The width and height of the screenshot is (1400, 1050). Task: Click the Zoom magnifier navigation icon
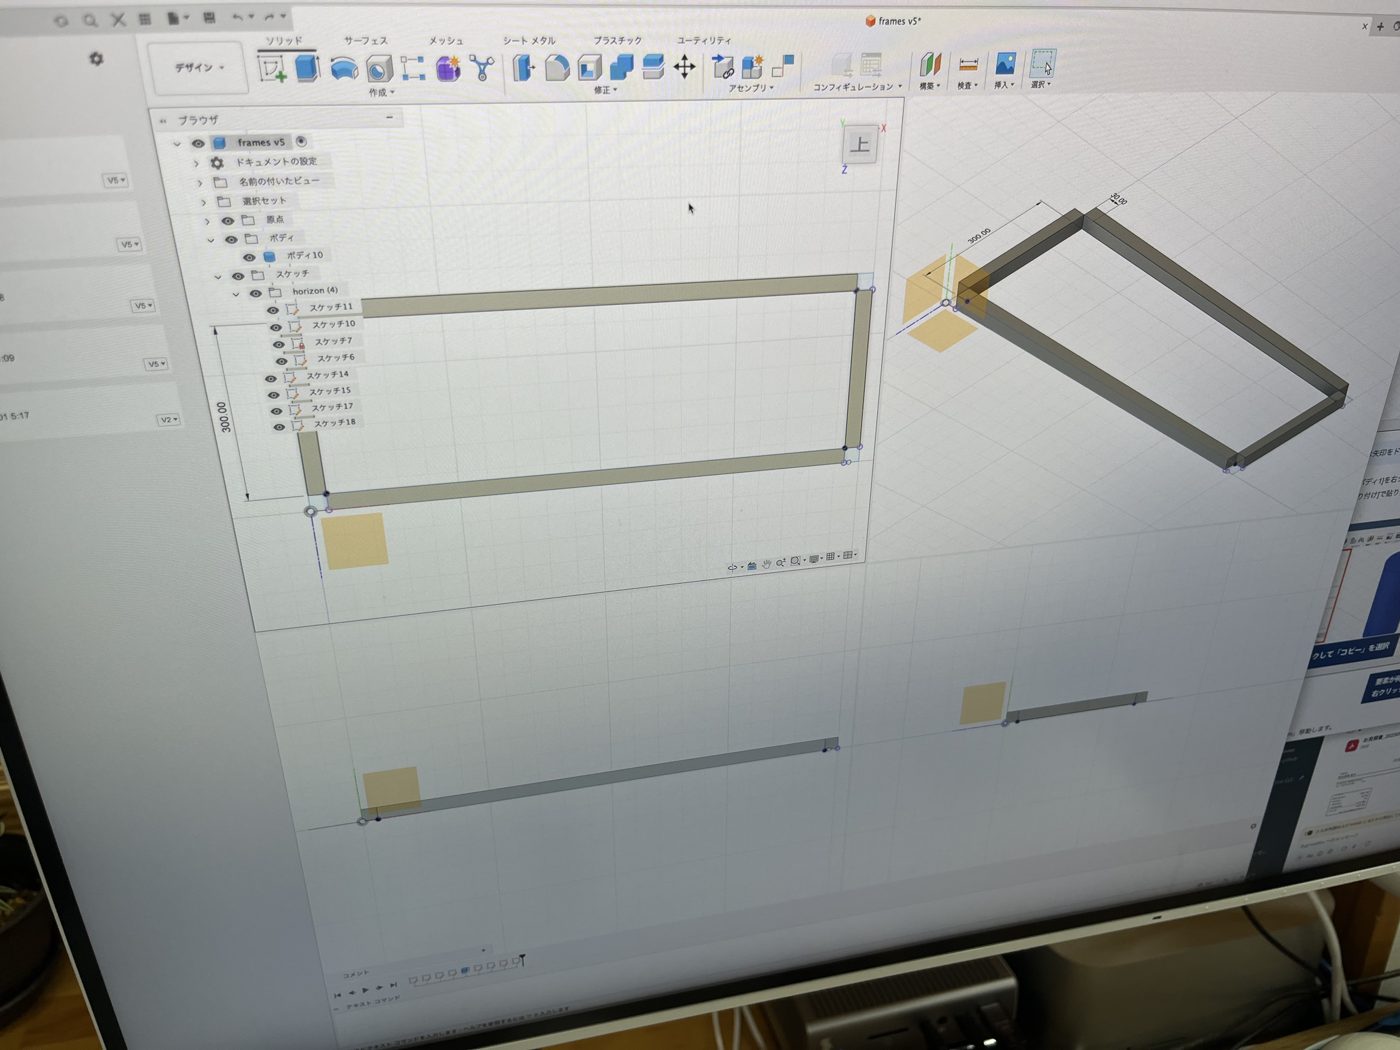click(x=780, y=563)
